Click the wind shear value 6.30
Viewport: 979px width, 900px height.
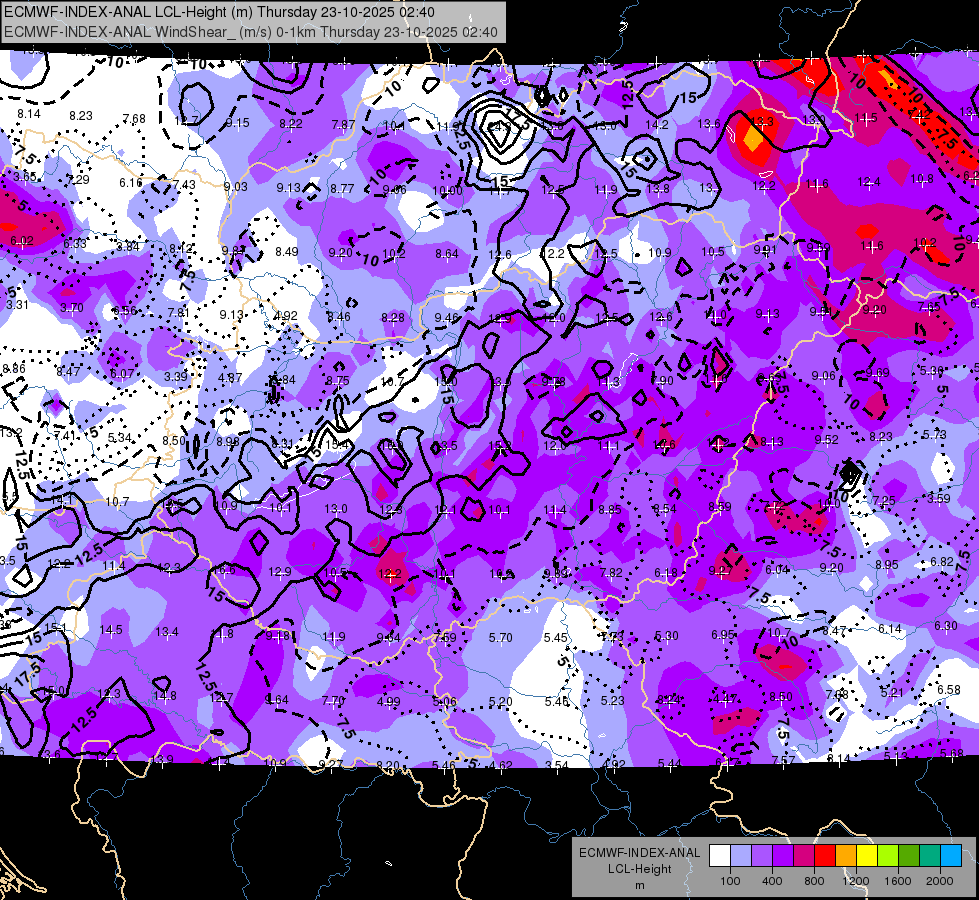point(945,626)
